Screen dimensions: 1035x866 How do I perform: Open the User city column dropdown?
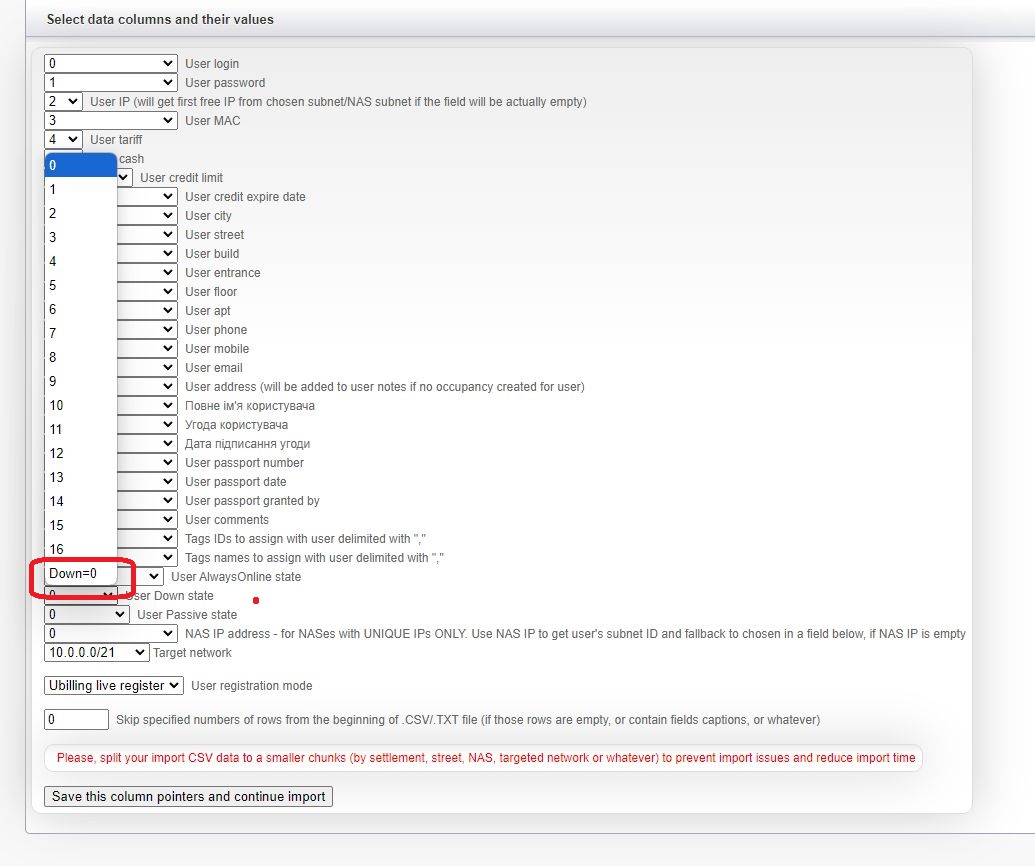[x=147, y=216]
